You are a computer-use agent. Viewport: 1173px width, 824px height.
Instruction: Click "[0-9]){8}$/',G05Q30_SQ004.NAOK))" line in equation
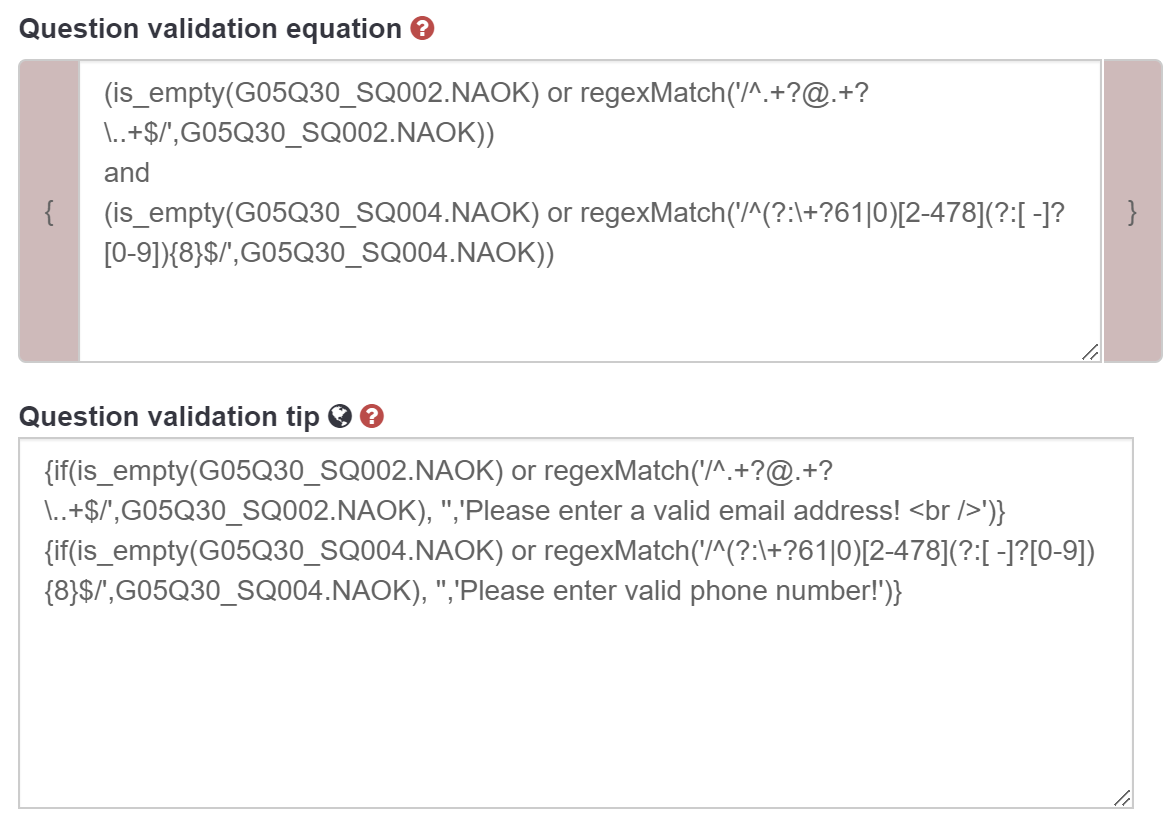coord(330,254)
